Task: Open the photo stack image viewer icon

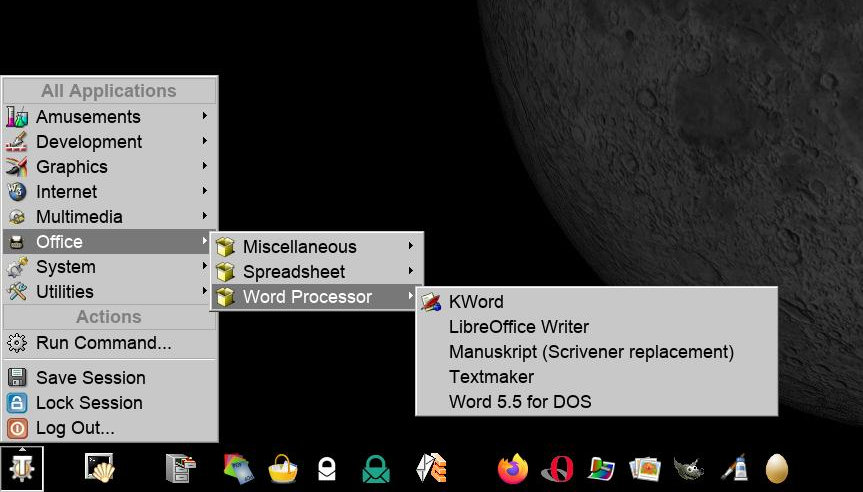Action: 645,469
